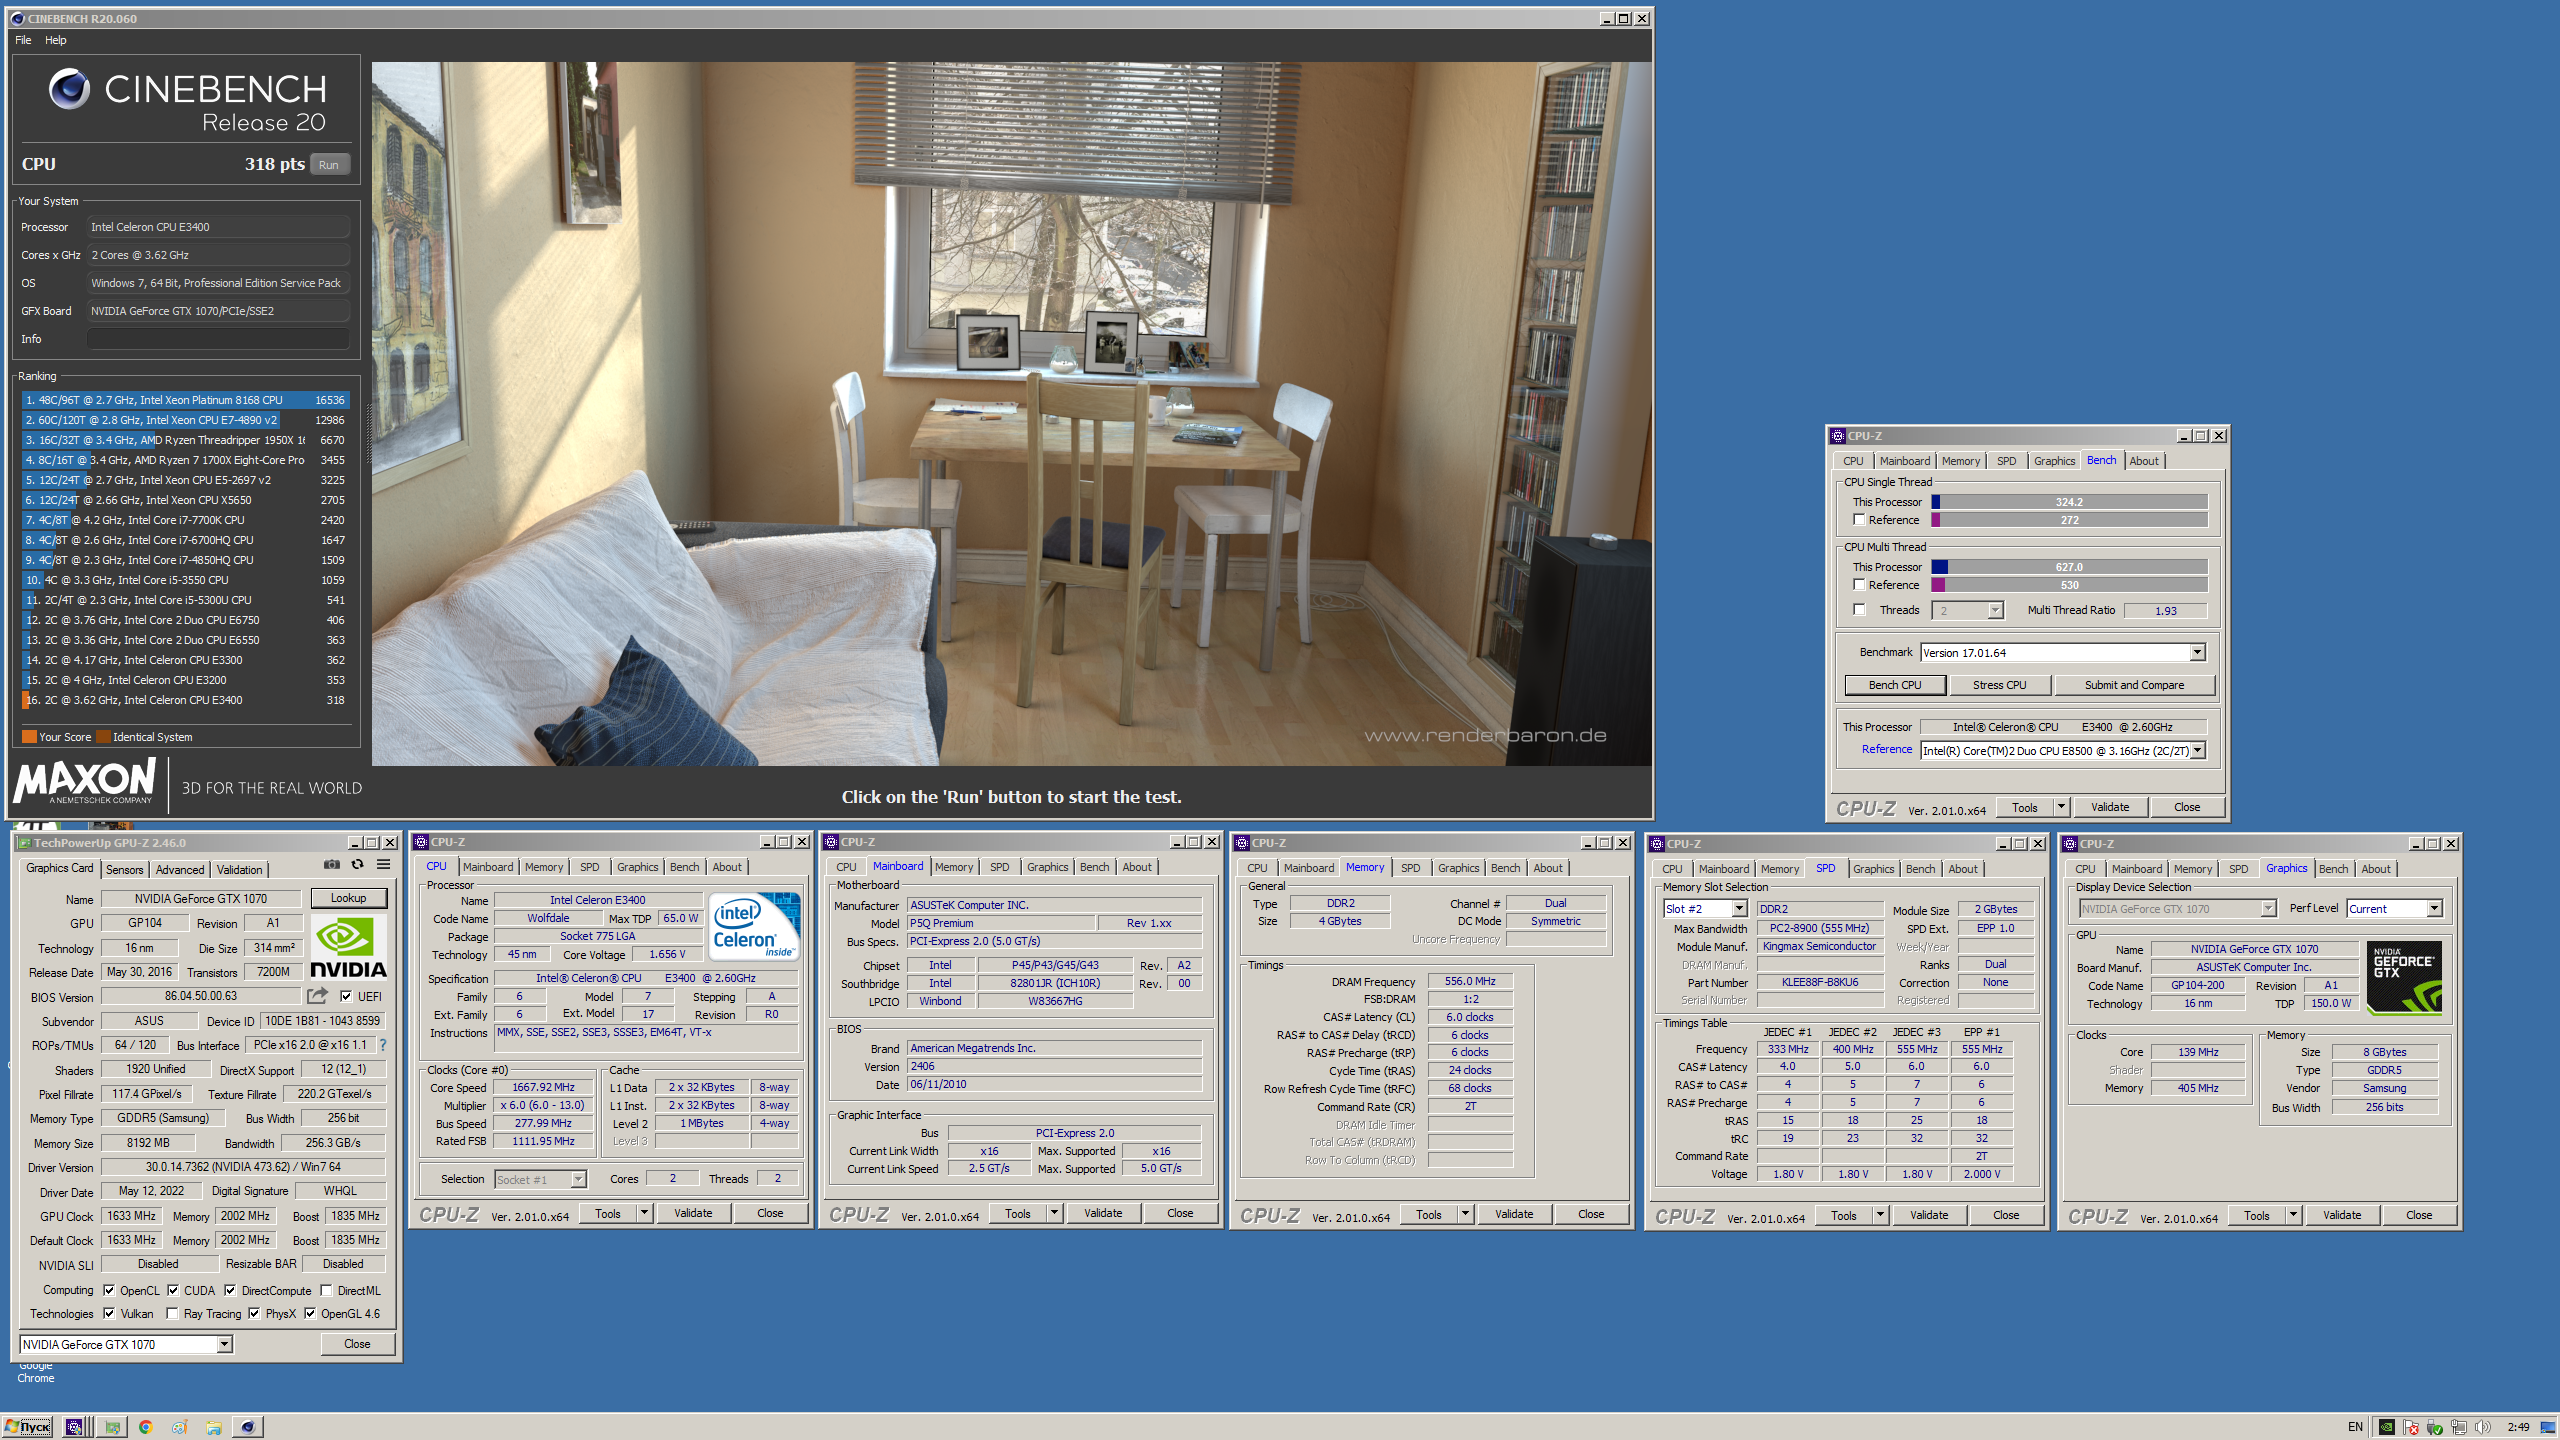Open the Socket #1 selection dropdown
Viewport: 2560px width, 1440px height.
click(541, 1180)
